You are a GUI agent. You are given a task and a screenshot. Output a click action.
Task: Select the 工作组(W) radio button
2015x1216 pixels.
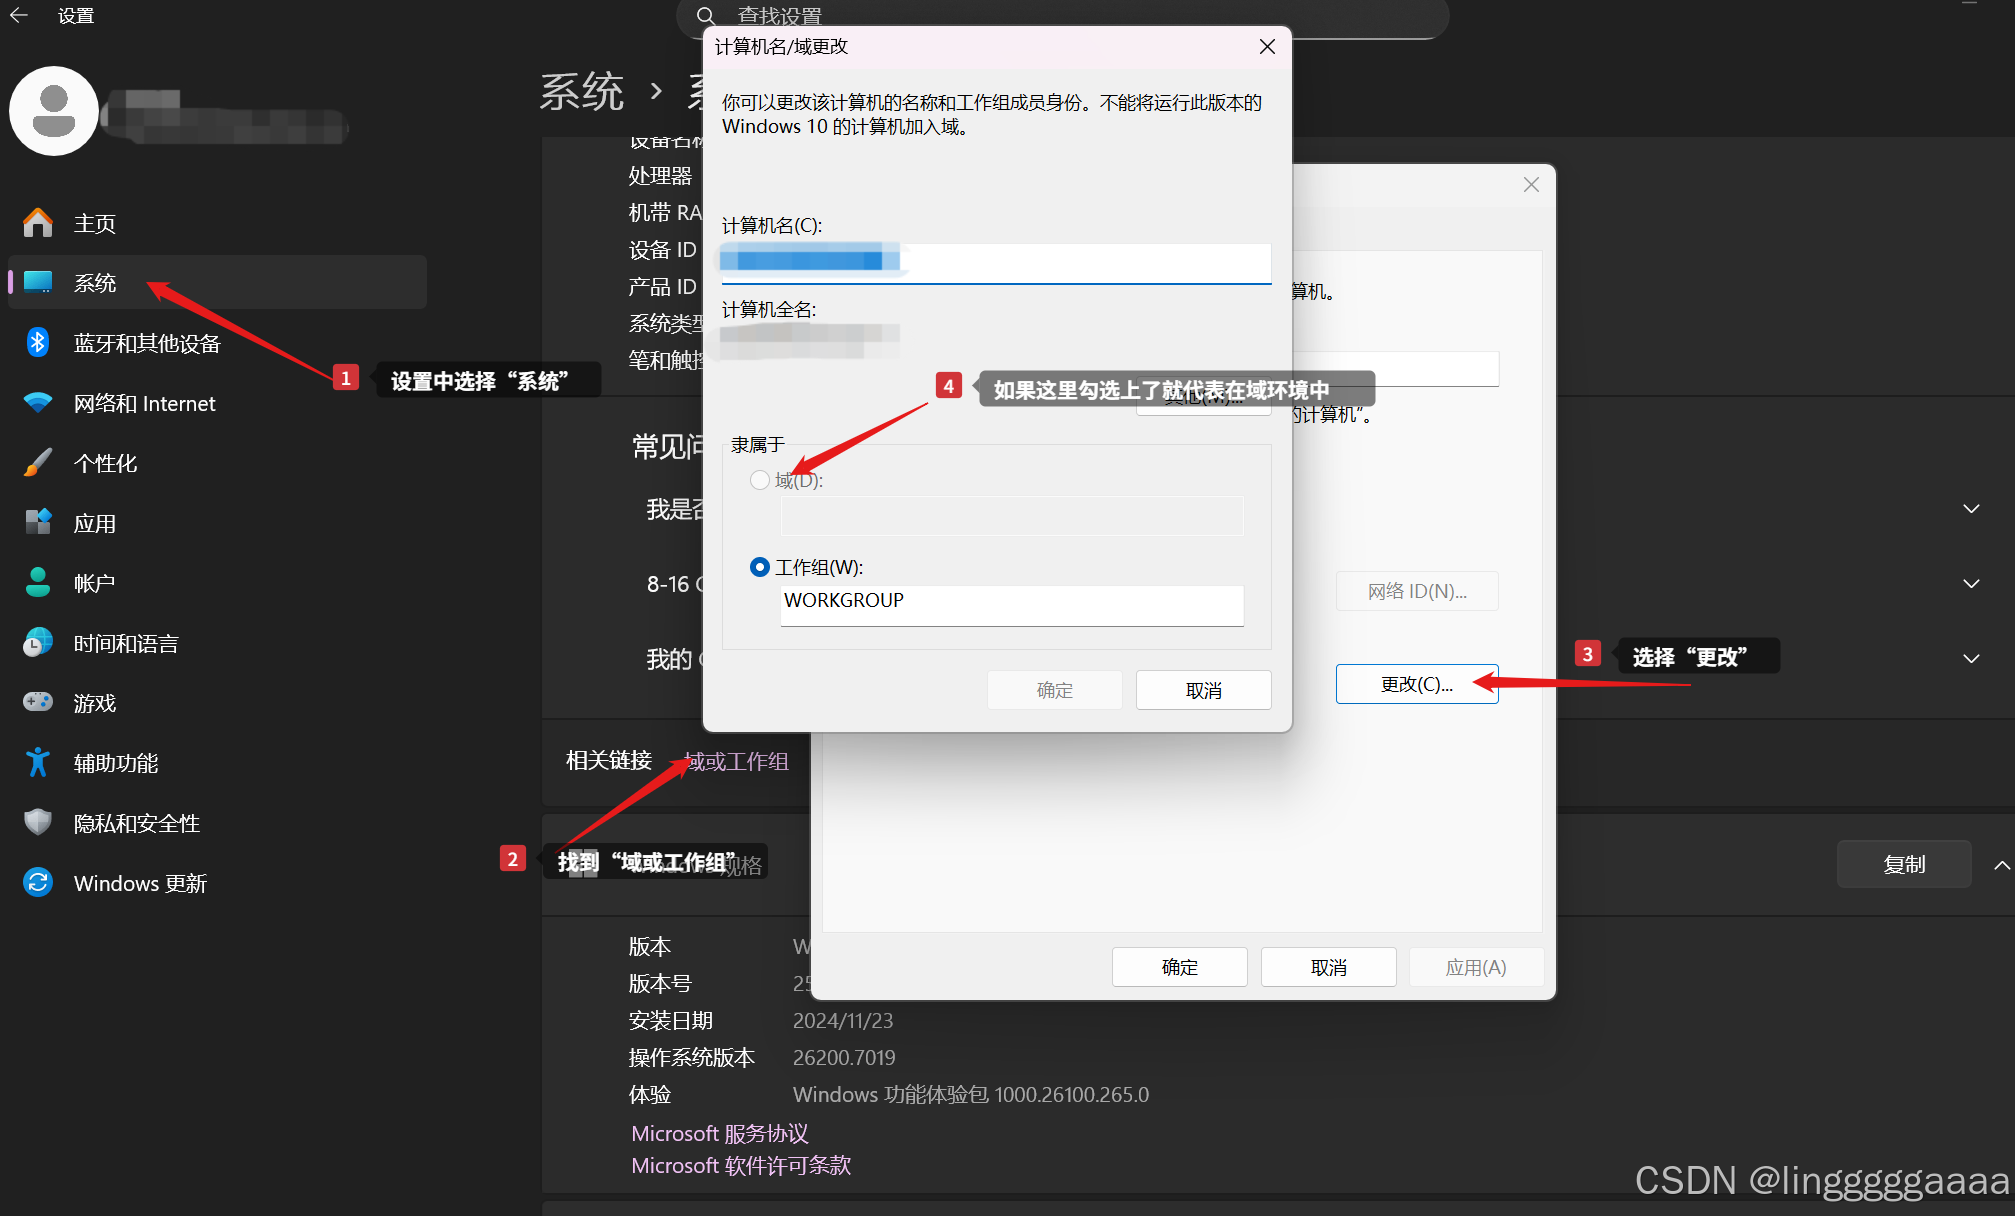point(759,567)
